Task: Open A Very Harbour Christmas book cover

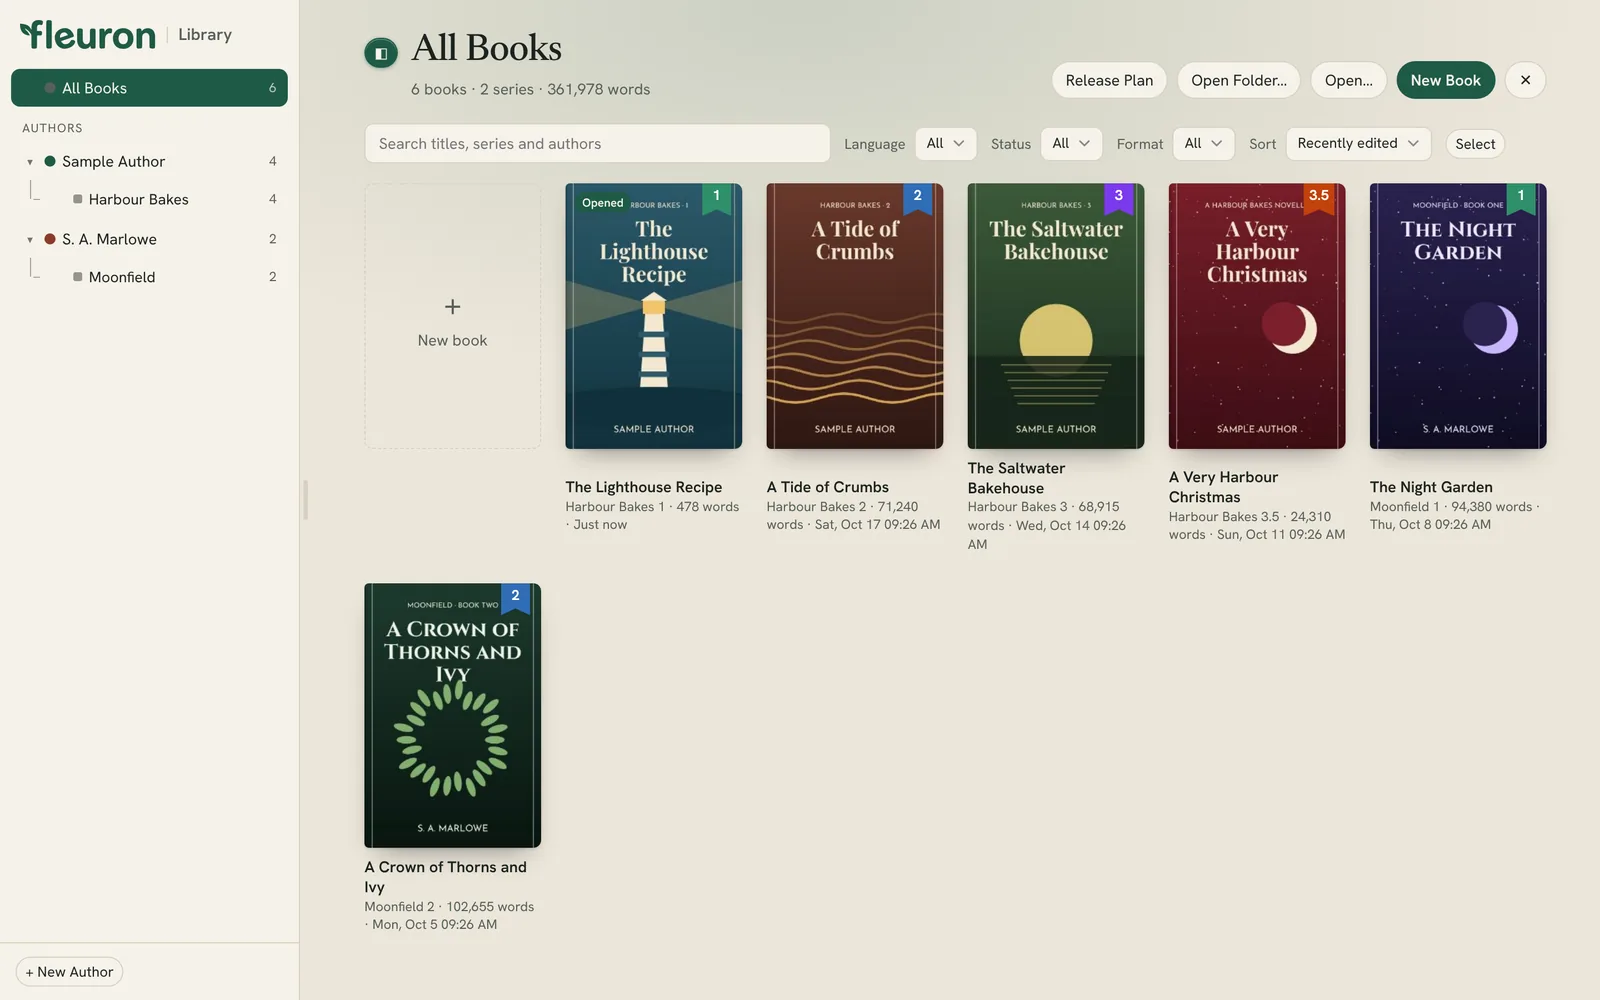Action: [1256, 316]
